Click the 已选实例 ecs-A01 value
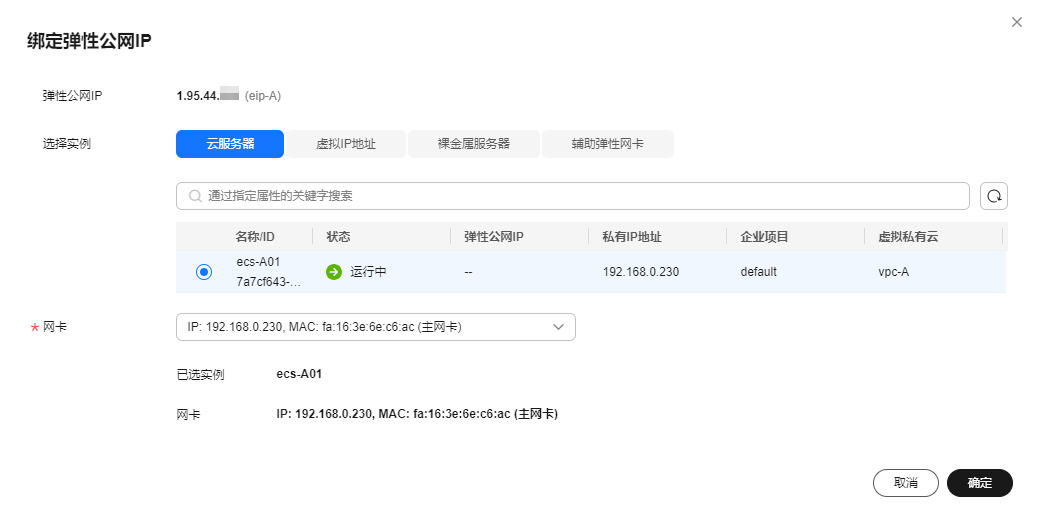This screenshot has height=521, width=1040. coord(299,374)
